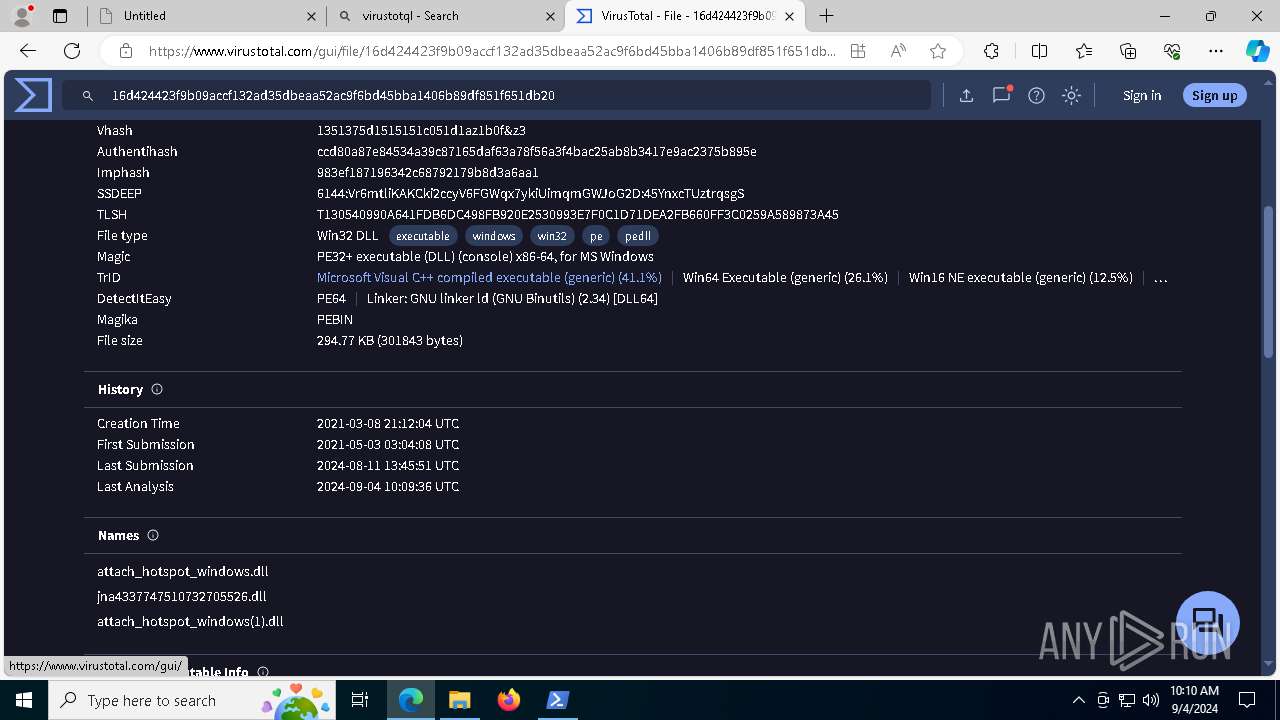Click the pedll tag
This screenshot has width=1280, height=720.
coord(638,236)
